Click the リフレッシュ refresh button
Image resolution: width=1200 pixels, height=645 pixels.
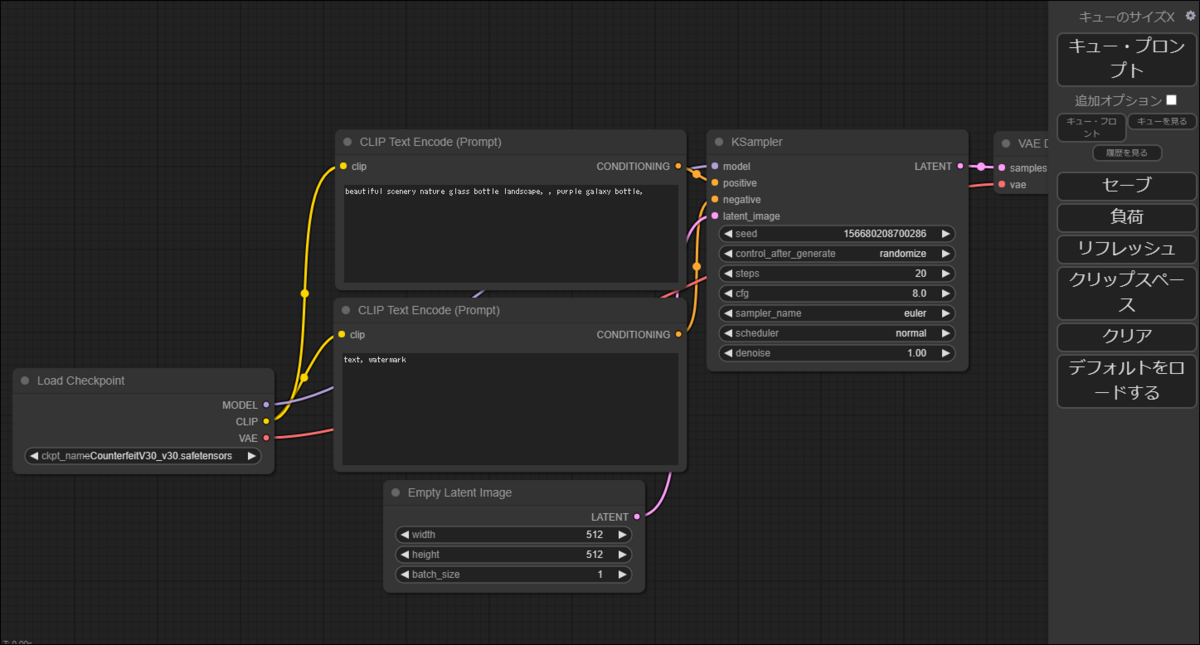(1127, 249)
